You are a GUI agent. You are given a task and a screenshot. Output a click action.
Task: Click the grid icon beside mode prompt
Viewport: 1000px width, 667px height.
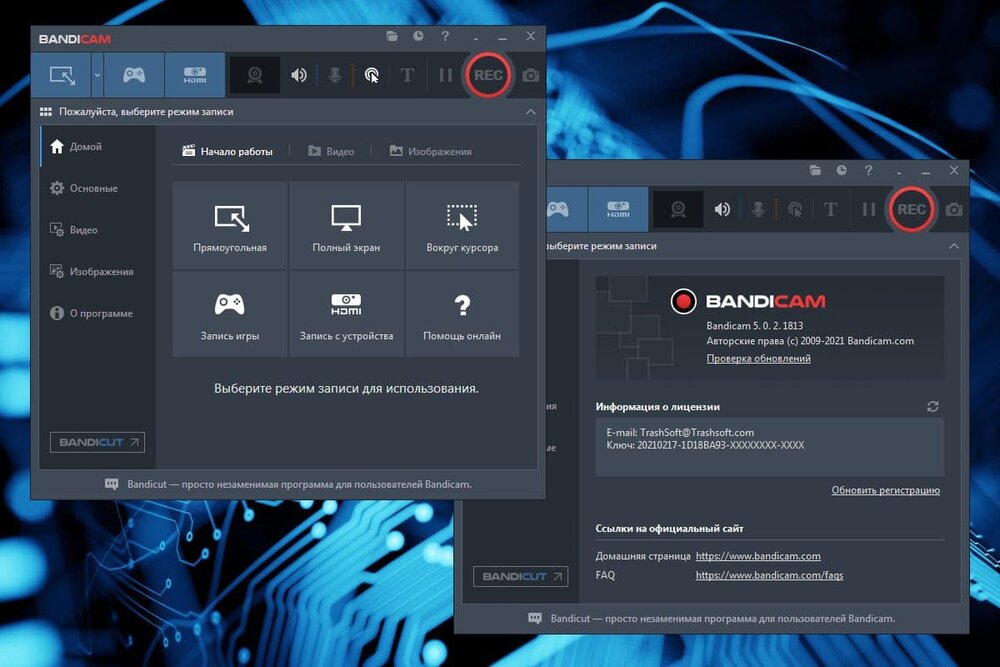click(x=46, y=112)
